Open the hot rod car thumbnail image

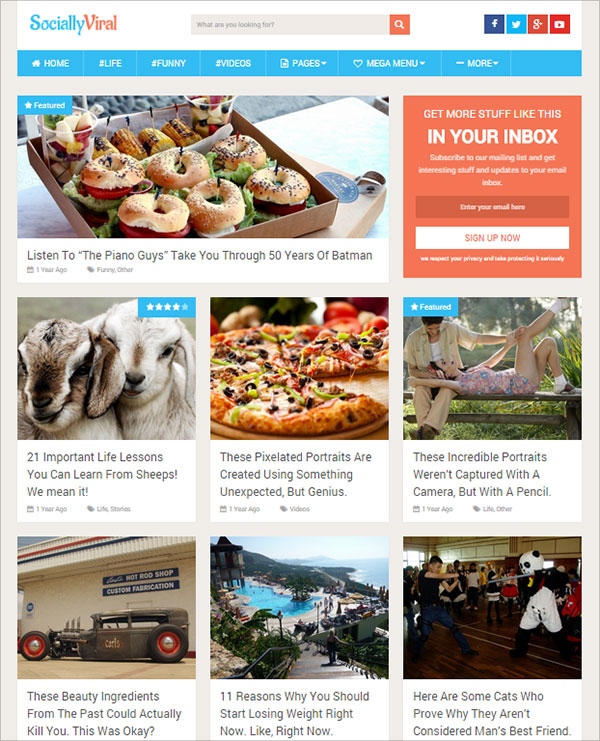pos(106,607)
